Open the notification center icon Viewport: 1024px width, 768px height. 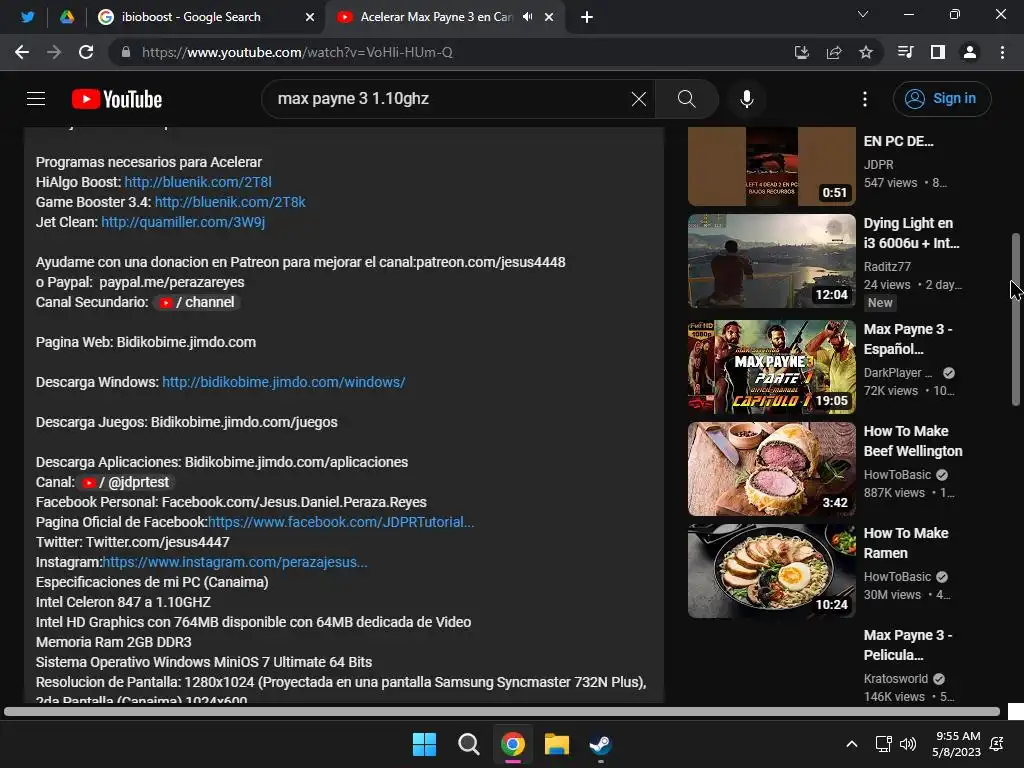pos(997,744)
